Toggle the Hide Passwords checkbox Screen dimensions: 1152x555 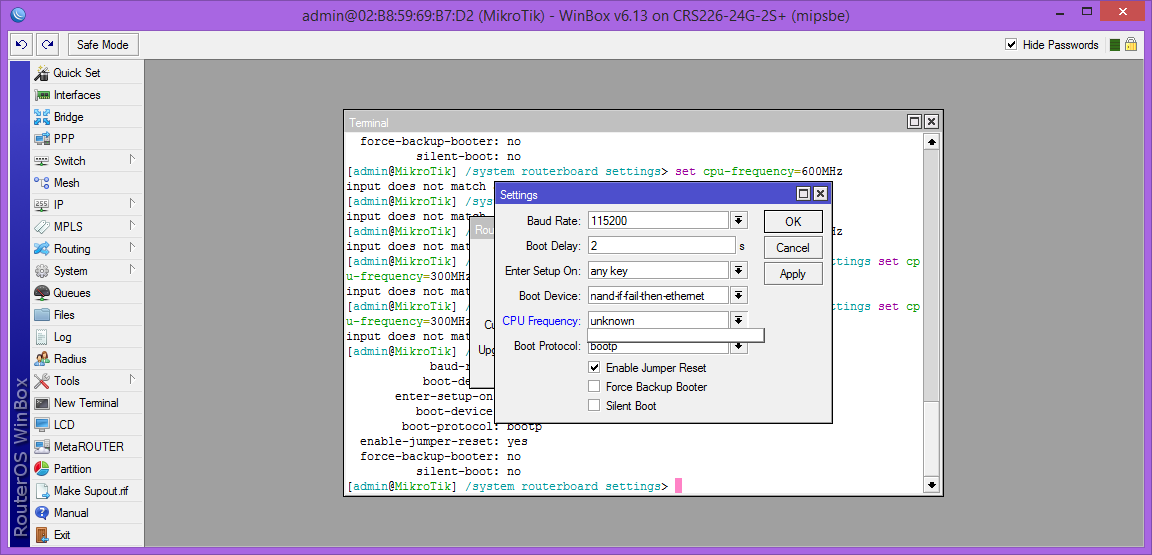tap(1011, 45)
